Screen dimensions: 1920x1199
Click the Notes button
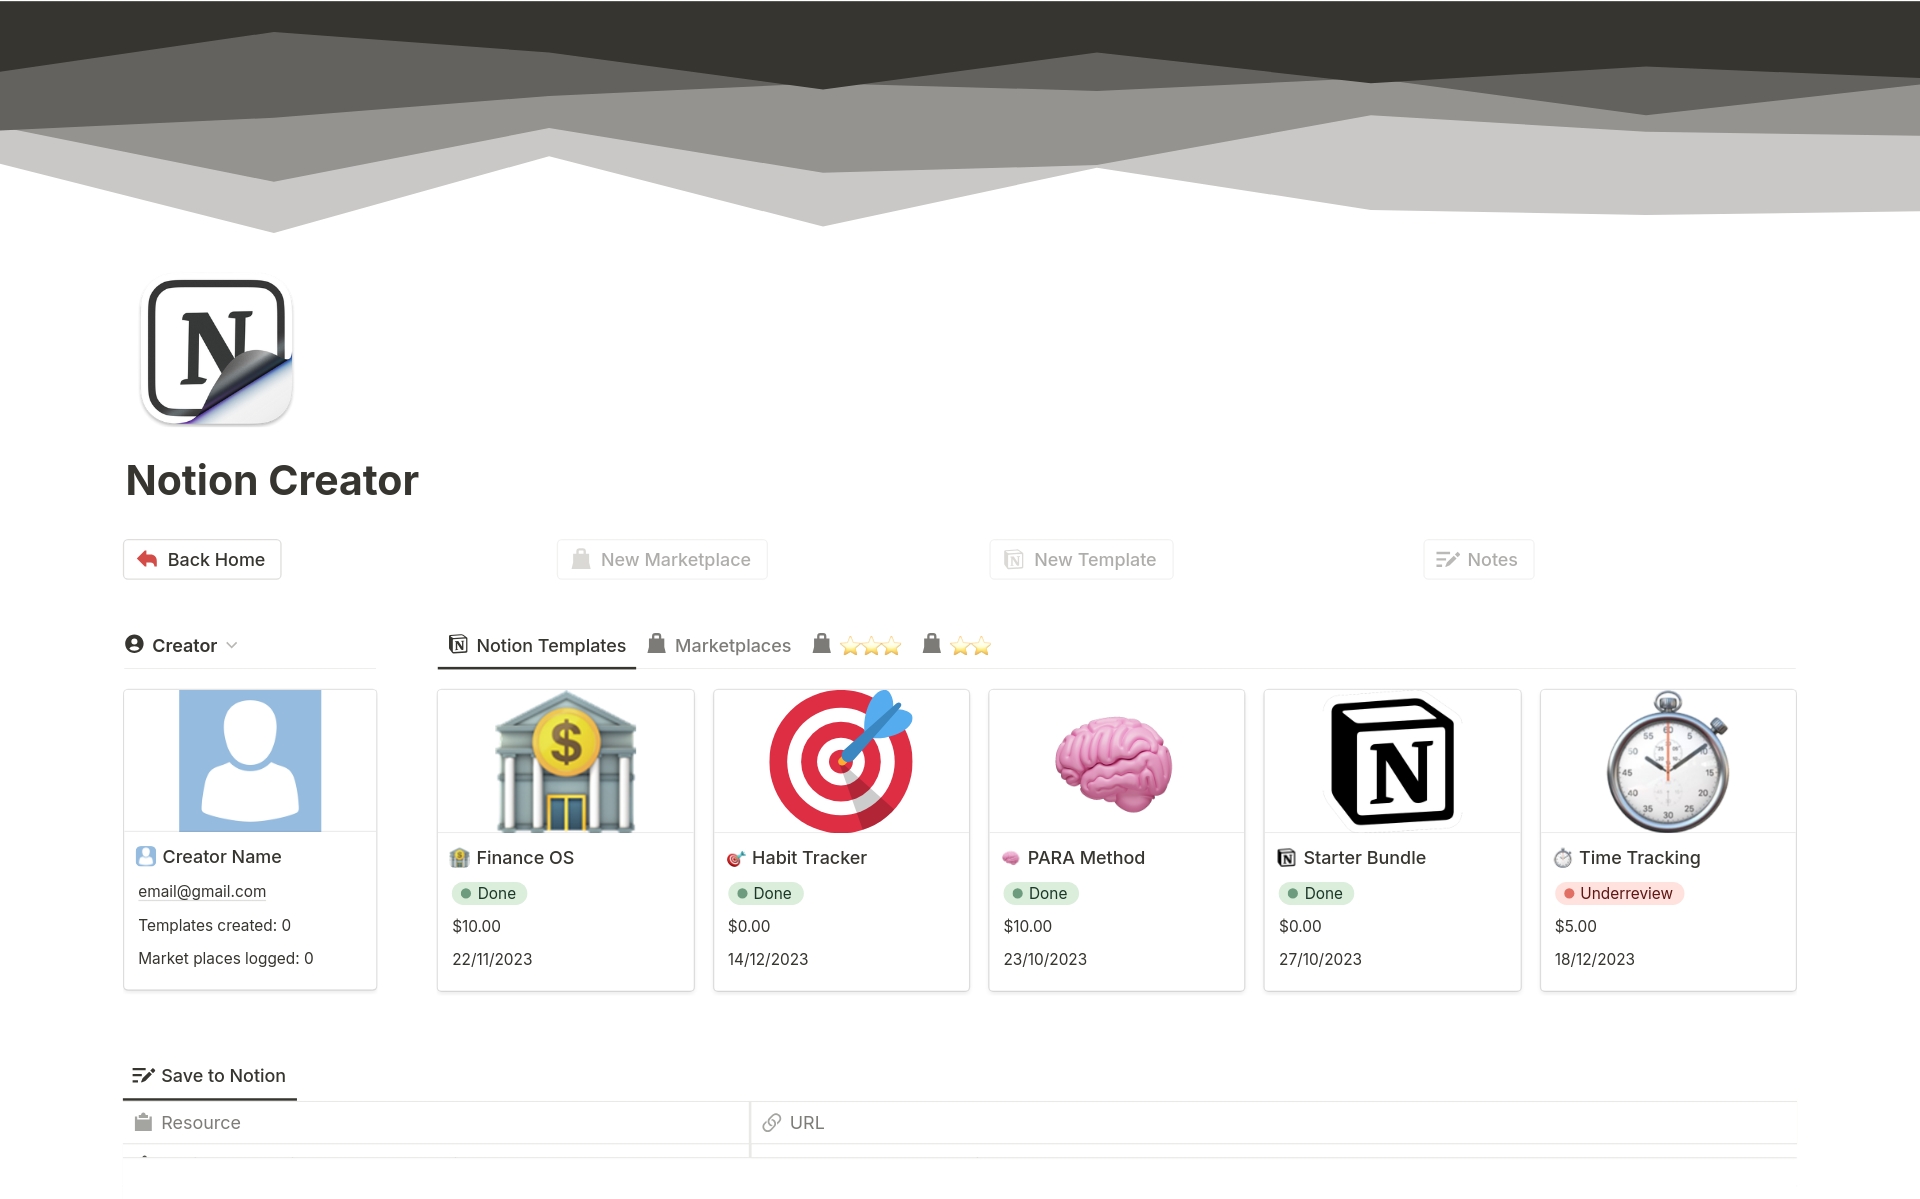click(x=1478, y=560)
